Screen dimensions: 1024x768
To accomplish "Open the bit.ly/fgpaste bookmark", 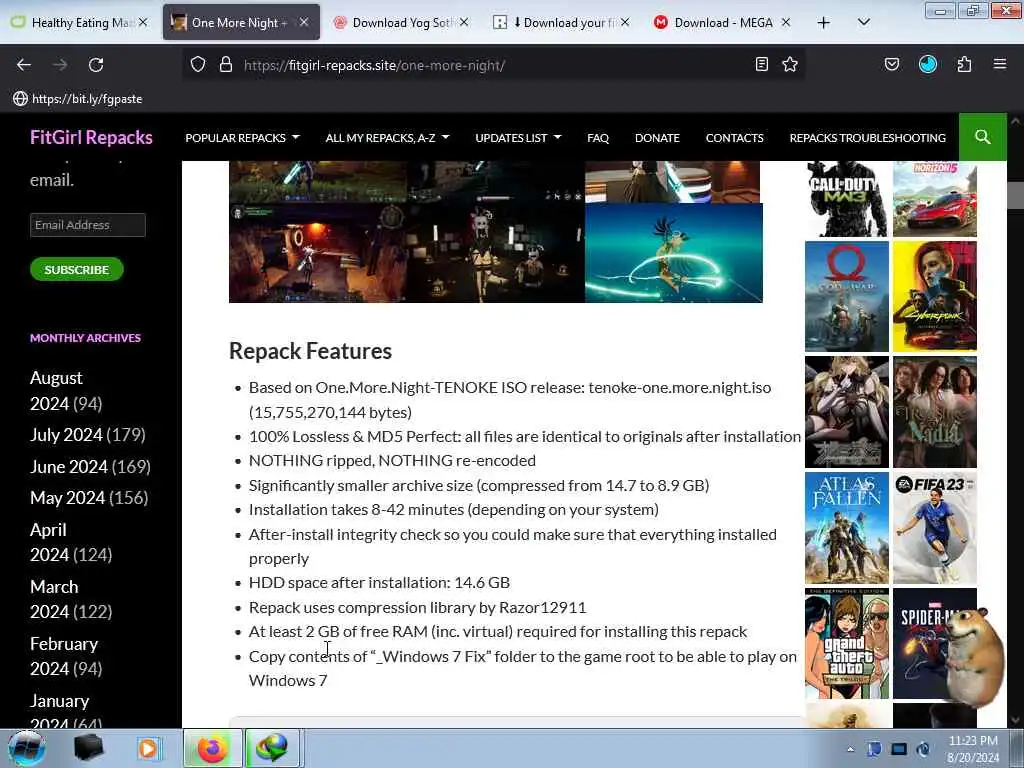I will click(78, 99).
